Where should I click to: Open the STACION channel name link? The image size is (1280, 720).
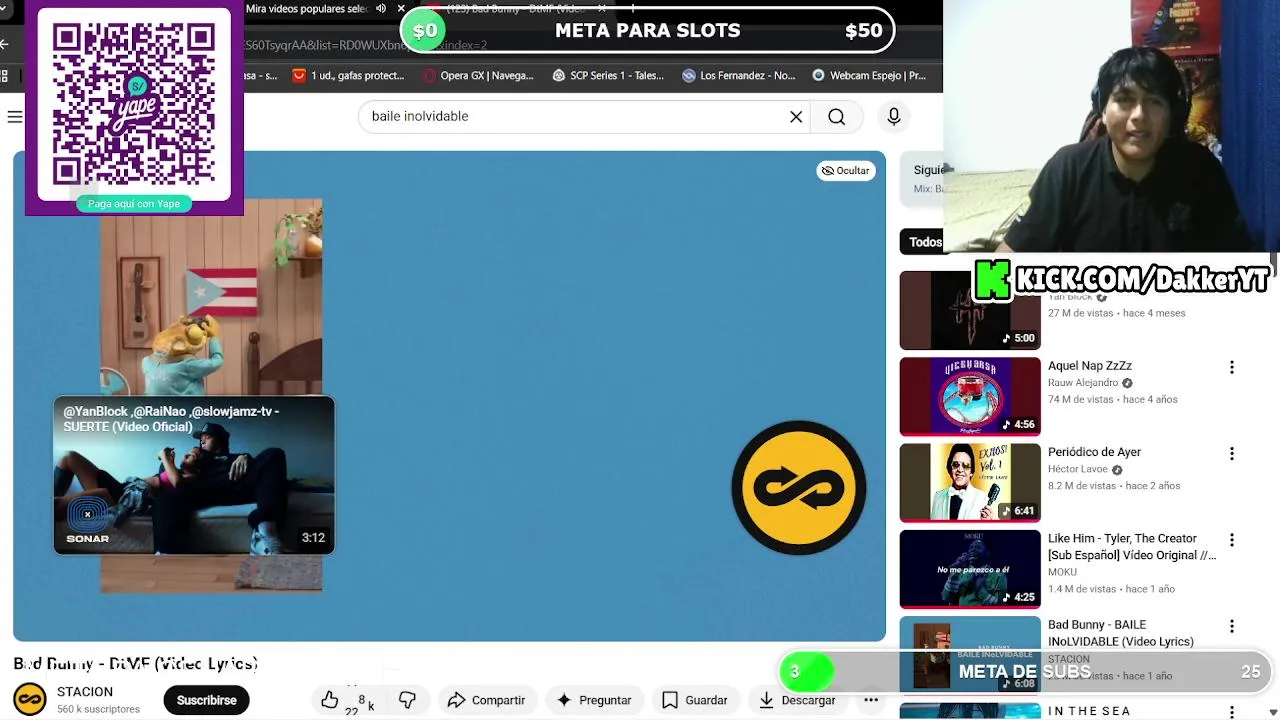[85, 692]
